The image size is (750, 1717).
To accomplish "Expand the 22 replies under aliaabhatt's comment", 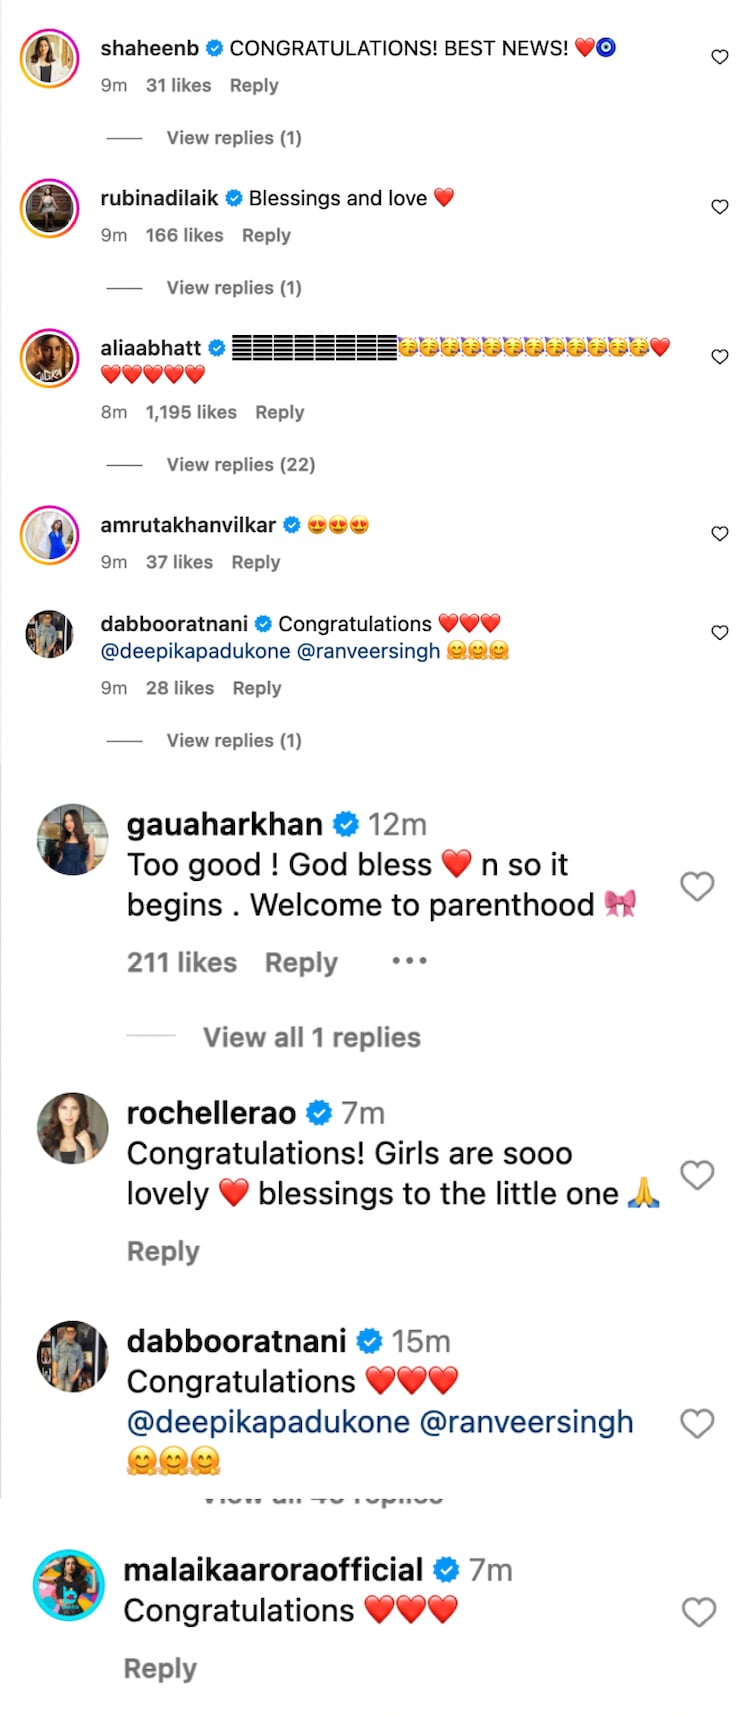I will 241,464.
